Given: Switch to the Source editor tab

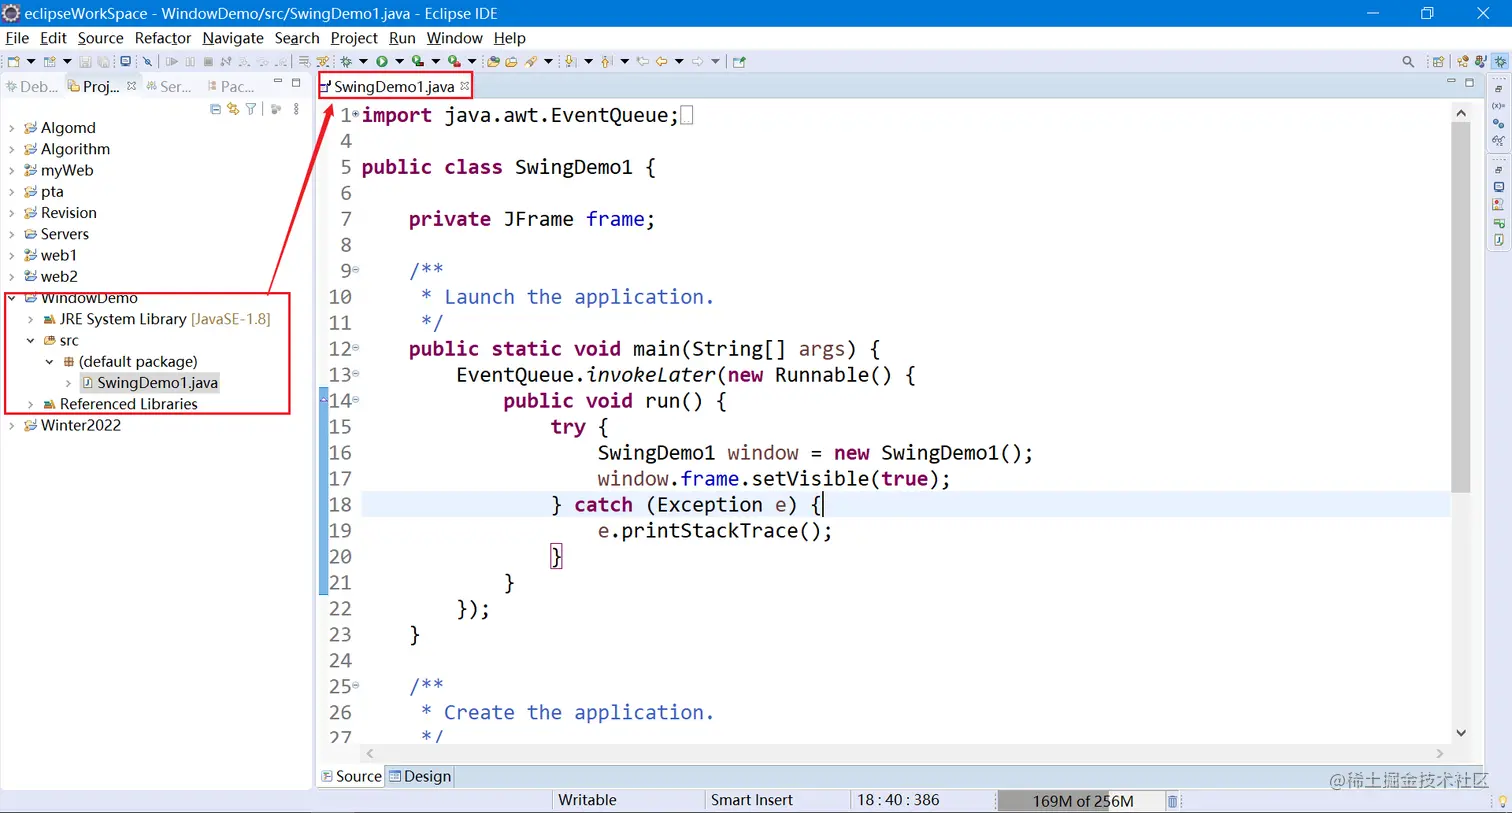Looking at the screenshot, I should point(352,776).
